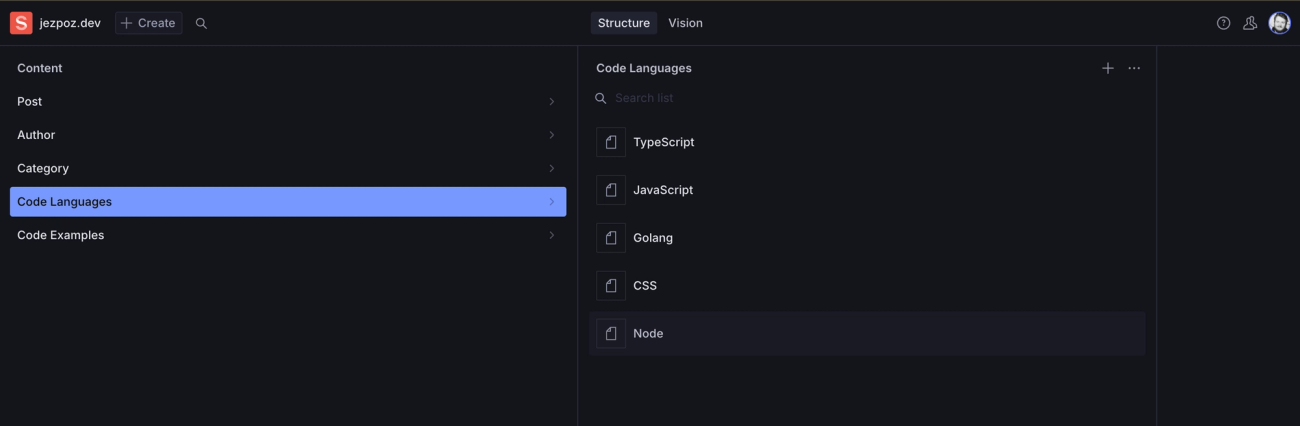1300x426 pixels.
Task: Open the presence users icon
Action: [x=1250, y=23]
